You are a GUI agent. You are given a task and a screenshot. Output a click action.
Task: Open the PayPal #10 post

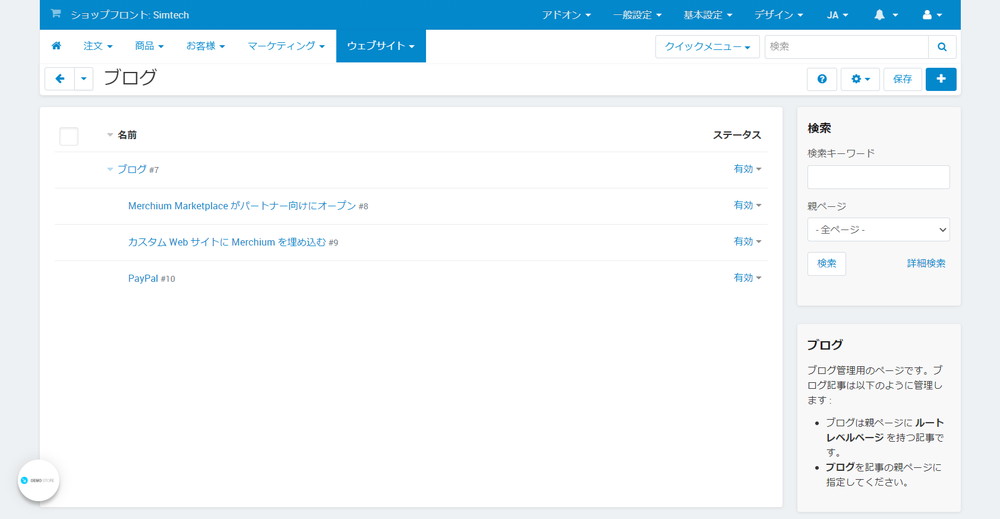pos(143,278)
